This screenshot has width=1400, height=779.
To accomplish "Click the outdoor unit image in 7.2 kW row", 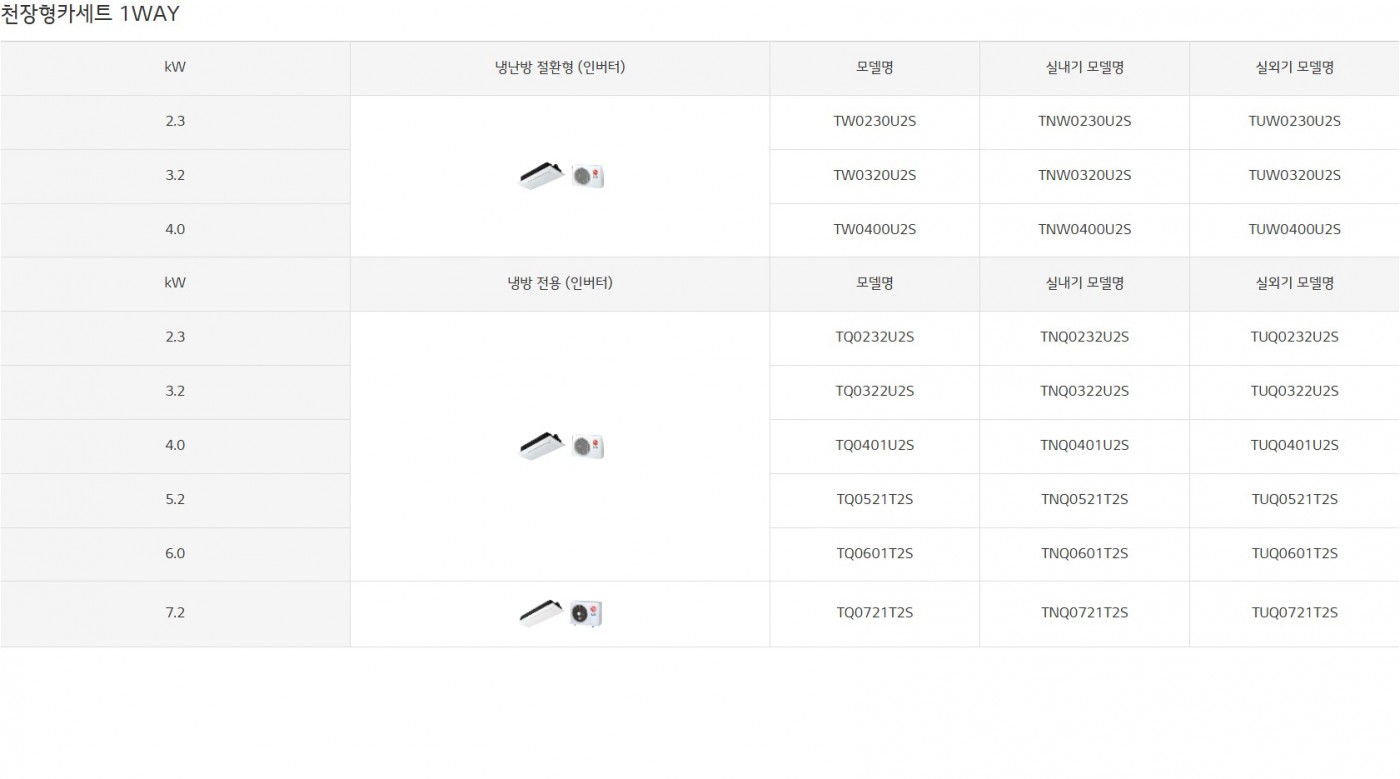I will (586, 614).
